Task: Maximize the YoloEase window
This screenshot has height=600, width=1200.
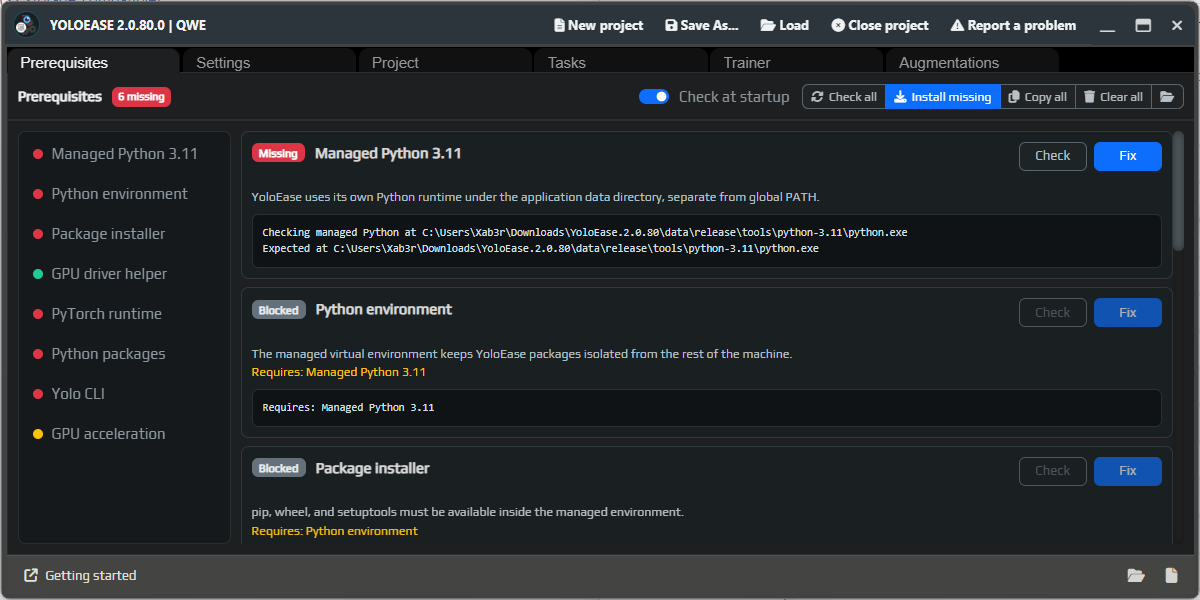Action: click(1143, 25)
